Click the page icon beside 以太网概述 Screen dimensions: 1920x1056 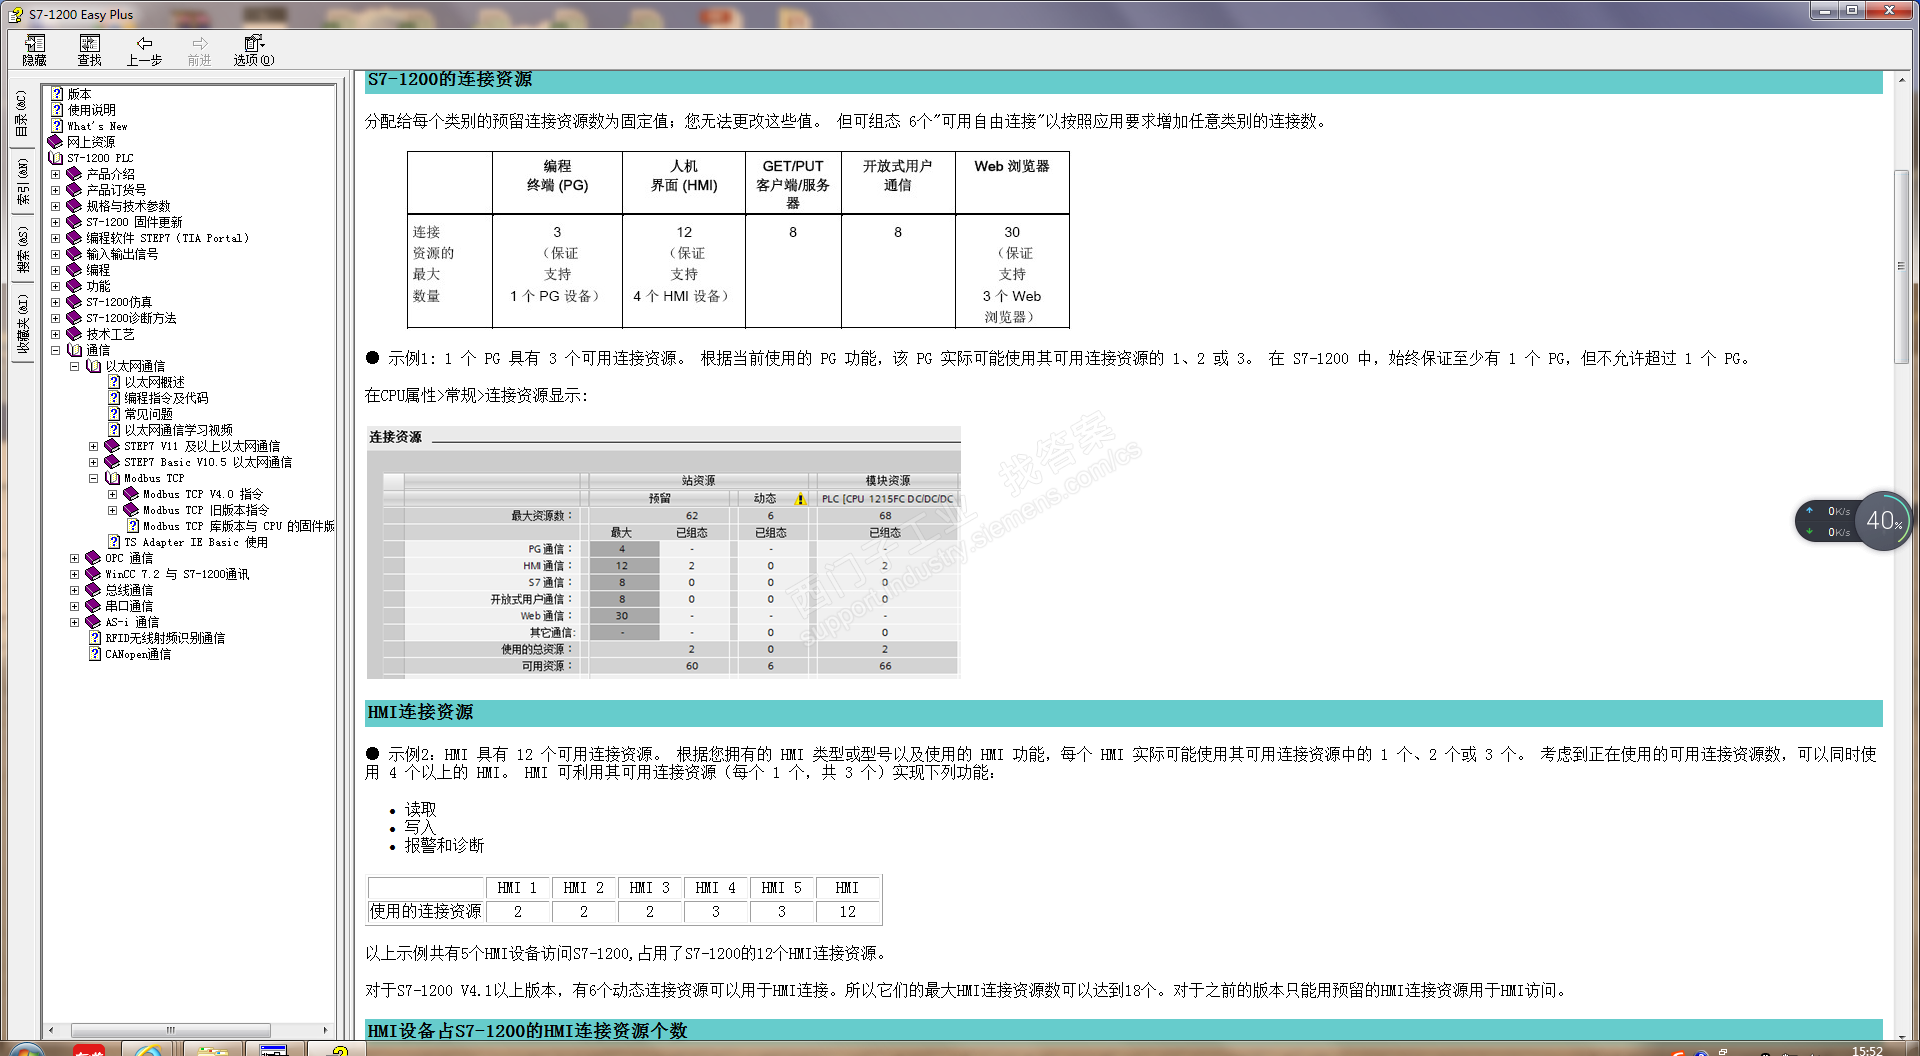click(114, 382)
